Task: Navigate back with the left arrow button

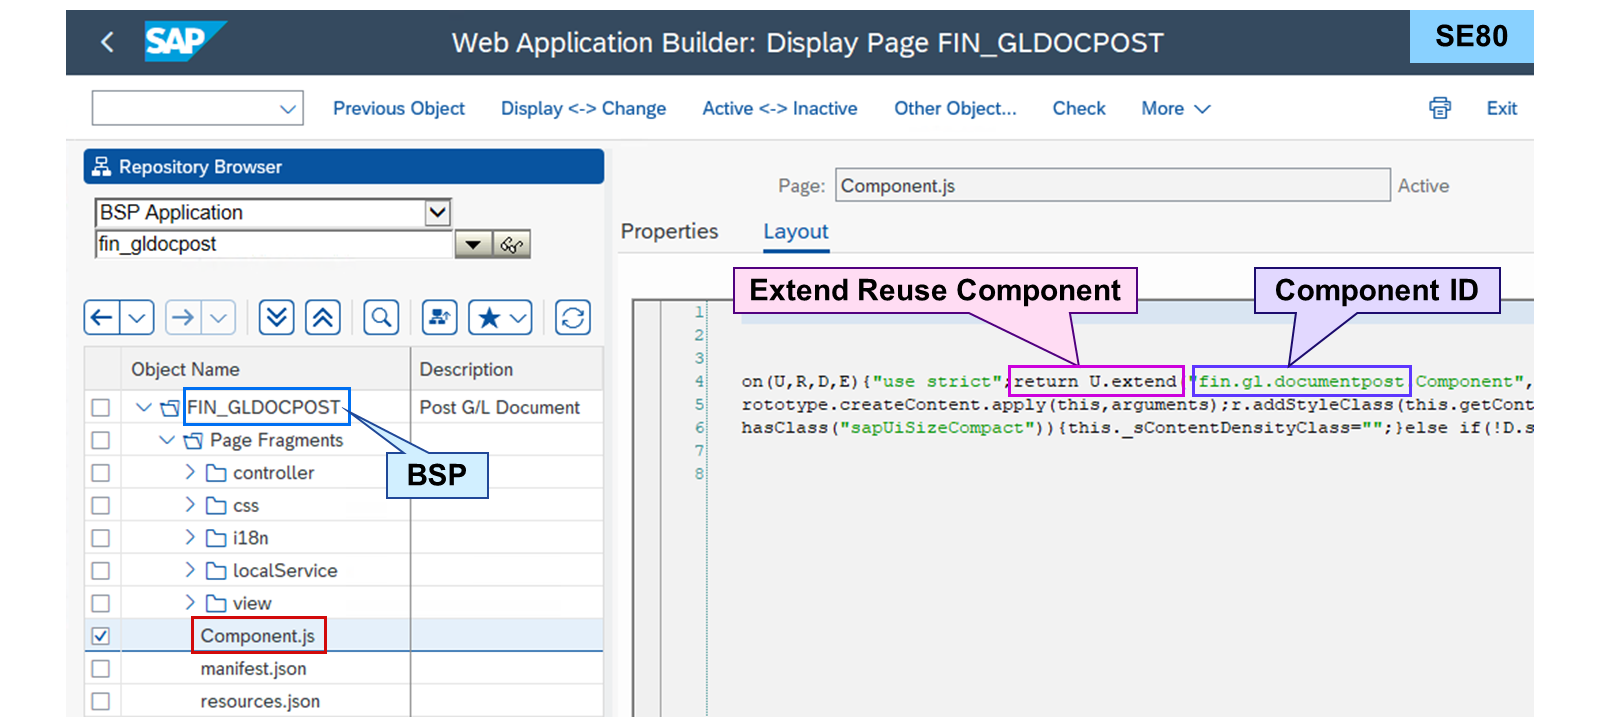Action: click(102, 318)
